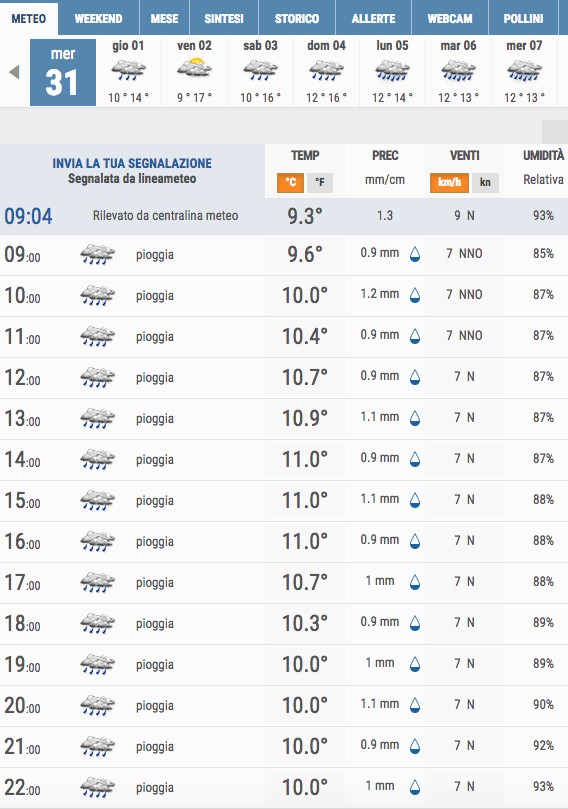This screenshot has height=809, width=568.
Task: Click the gio 01 rain cloud icon
Action: coord(128,70)
